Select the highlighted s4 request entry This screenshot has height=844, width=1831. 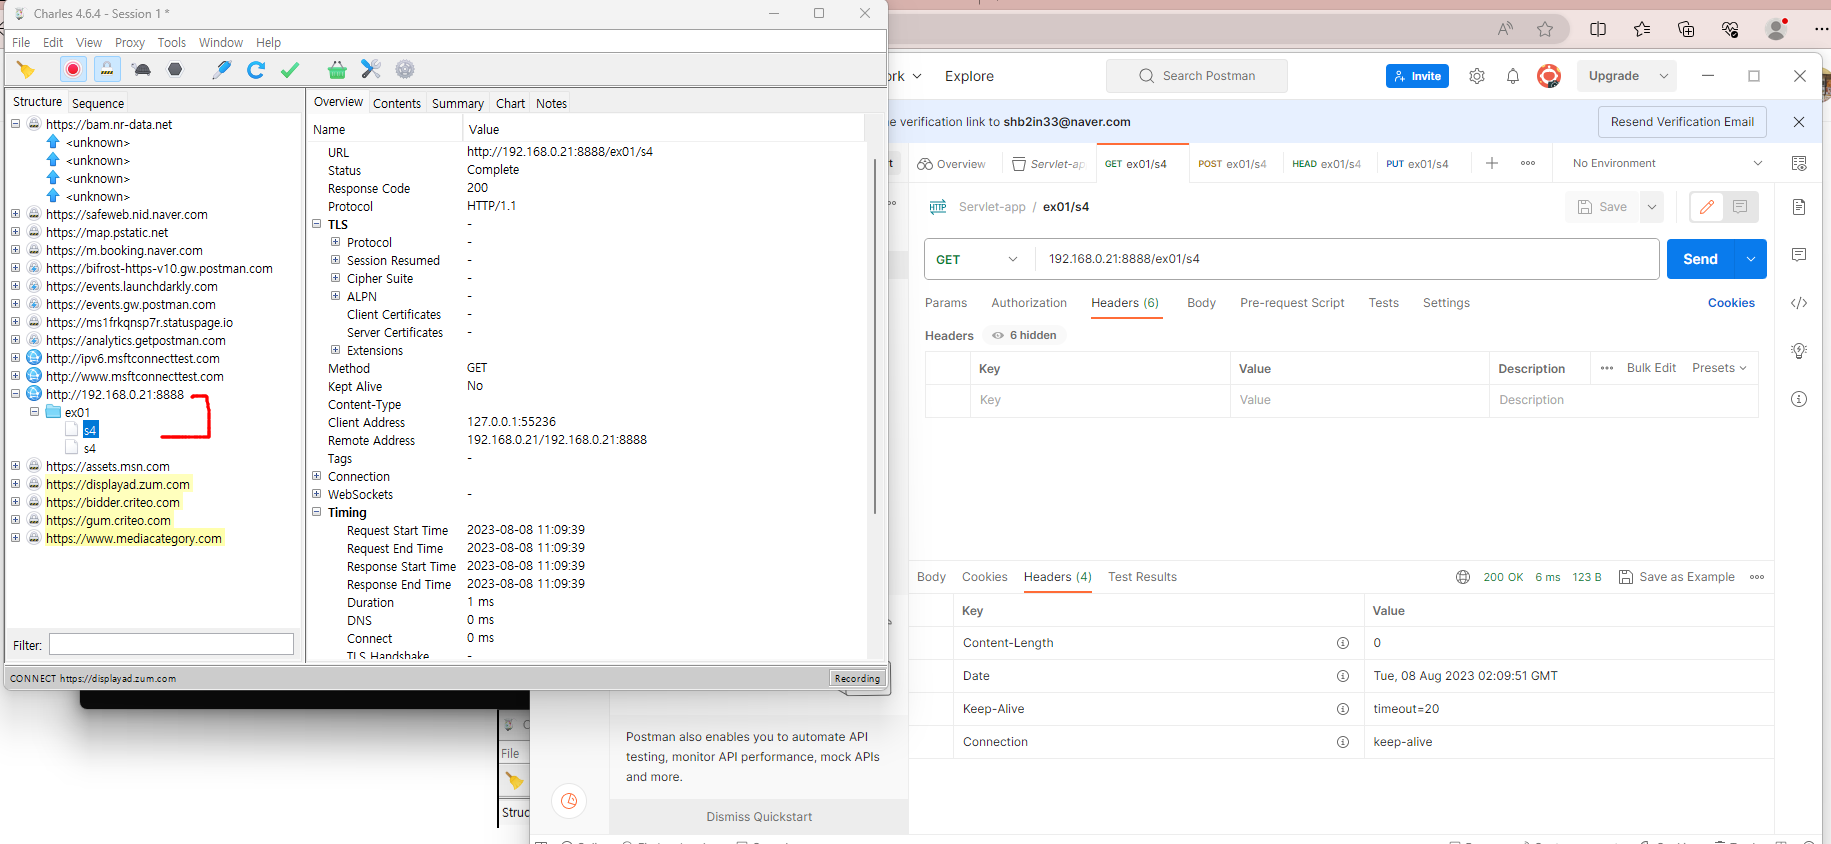tap(90, 430)
